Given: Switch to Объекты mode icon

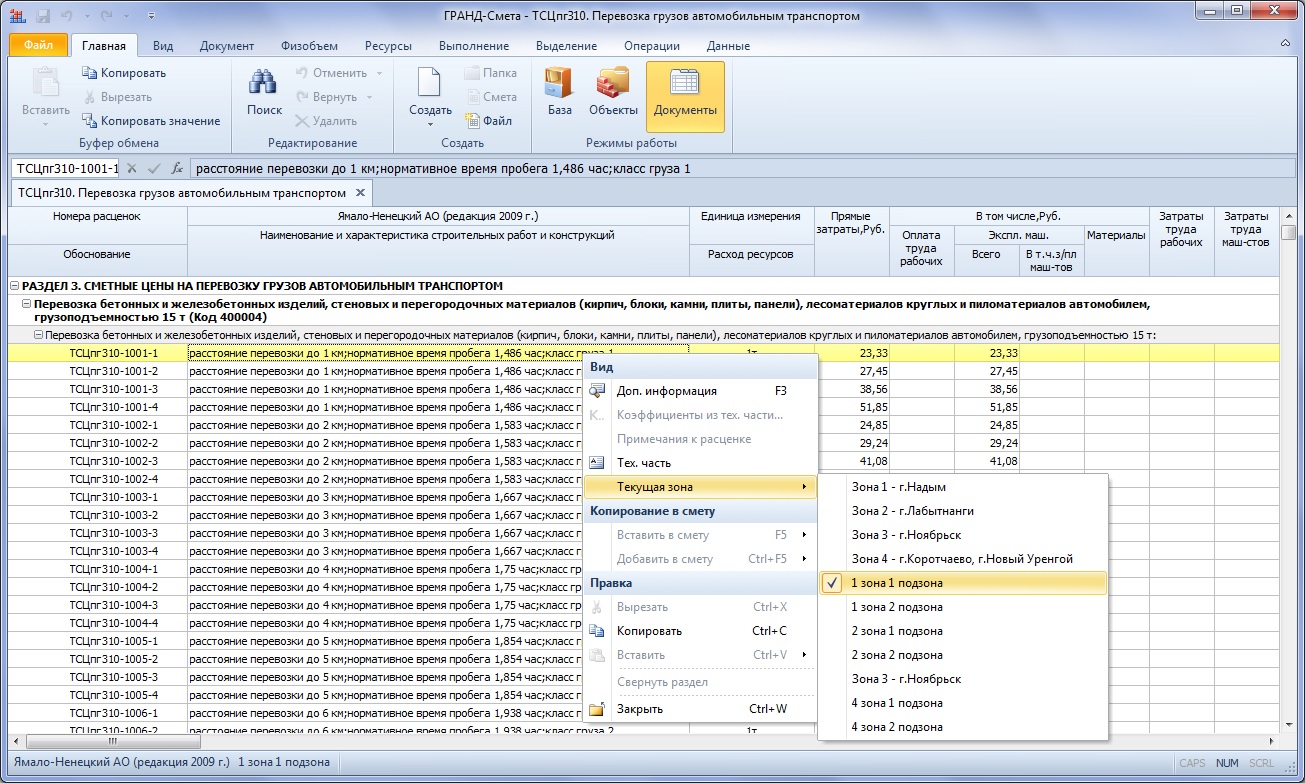Looking at the screenshot, I should (613, 86).
